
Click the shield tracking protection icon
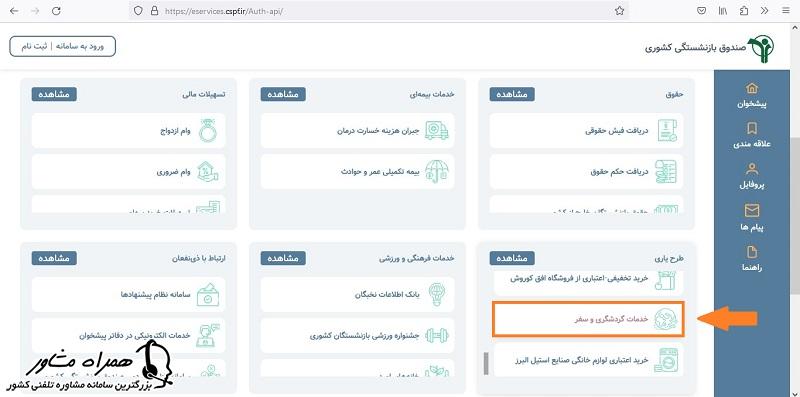[138, 11]
